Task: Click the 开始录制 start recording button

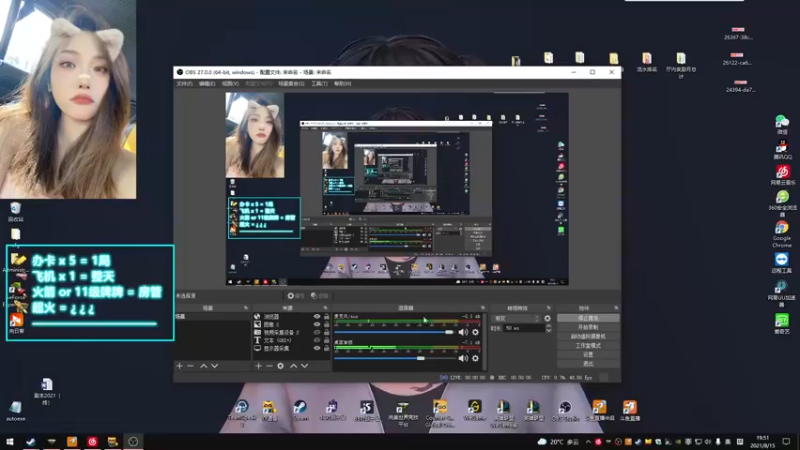Action: (x=588, y=328)
